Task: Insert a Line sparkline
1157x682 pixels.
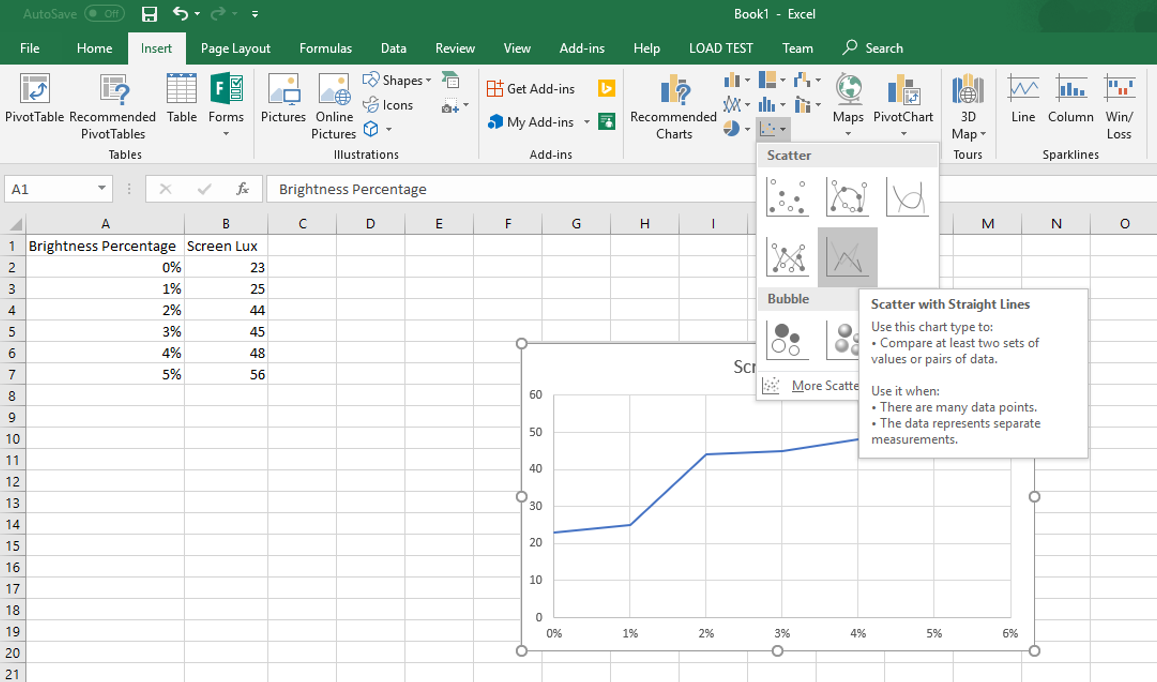Action: (1022, 100)
